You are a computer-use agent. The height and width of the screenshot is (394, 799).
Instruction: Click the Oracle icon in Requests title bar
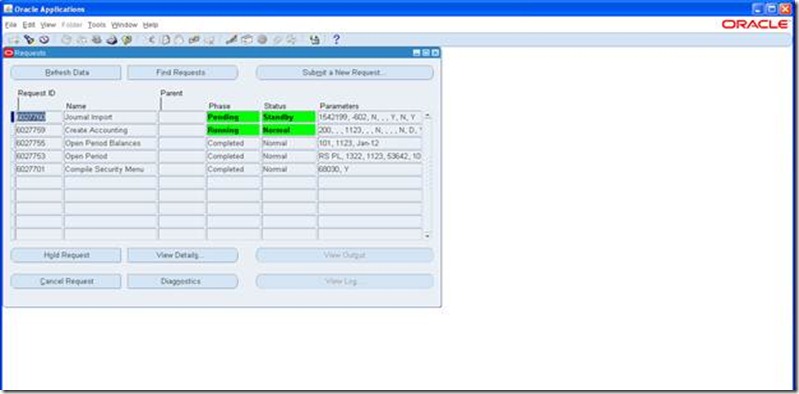coord(9,52)
